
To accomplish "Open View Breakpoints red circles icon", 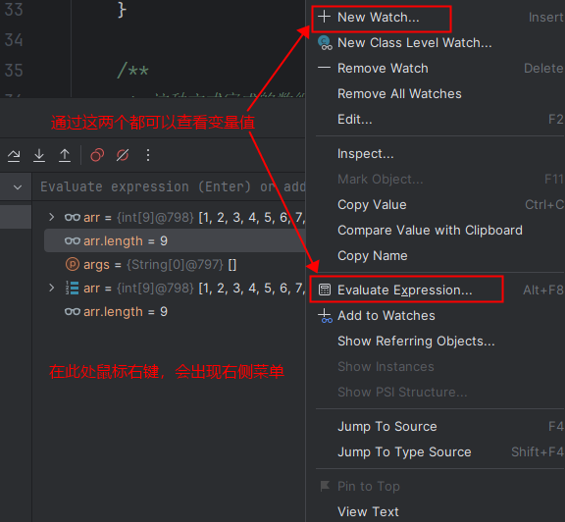I will [x=97, y=155].
